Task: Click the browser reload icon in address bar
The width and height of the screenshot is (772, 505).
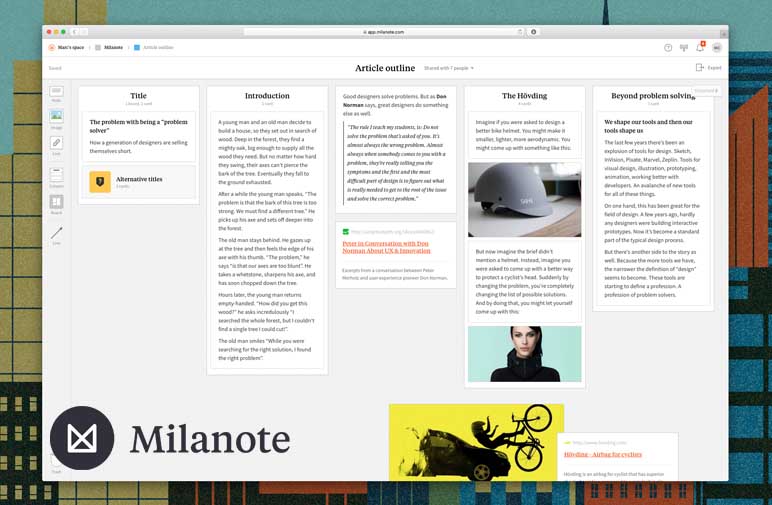Action: tap(519, 32)
